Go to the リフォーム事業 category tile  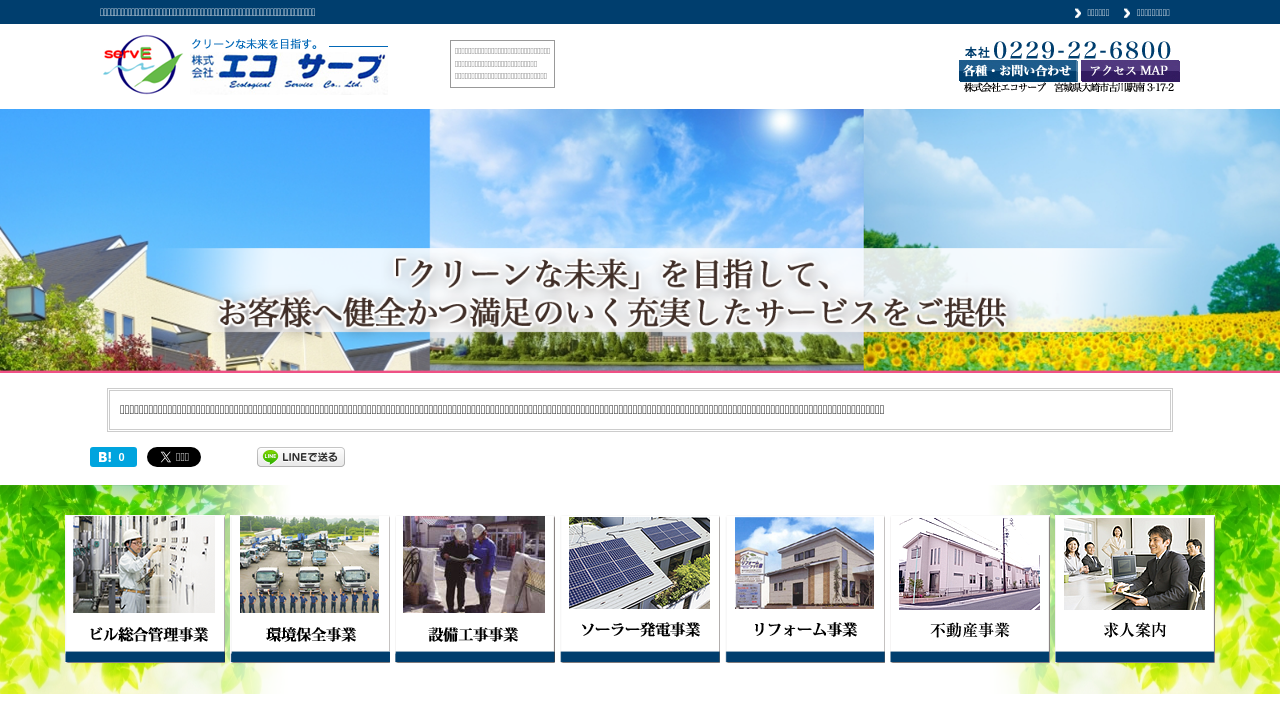pyautogui.click(x=805, y=589)
